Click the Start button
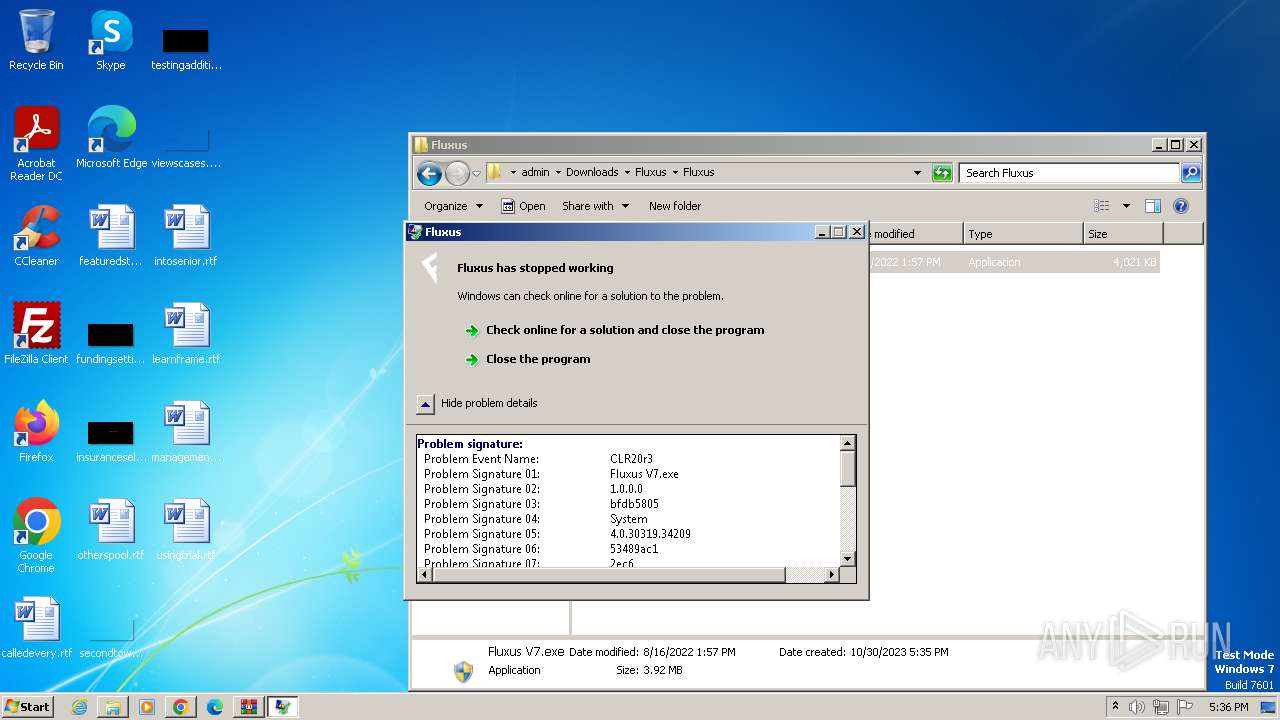The width and height of the screenshot is (1280, 720). click(x=28, y=707)
